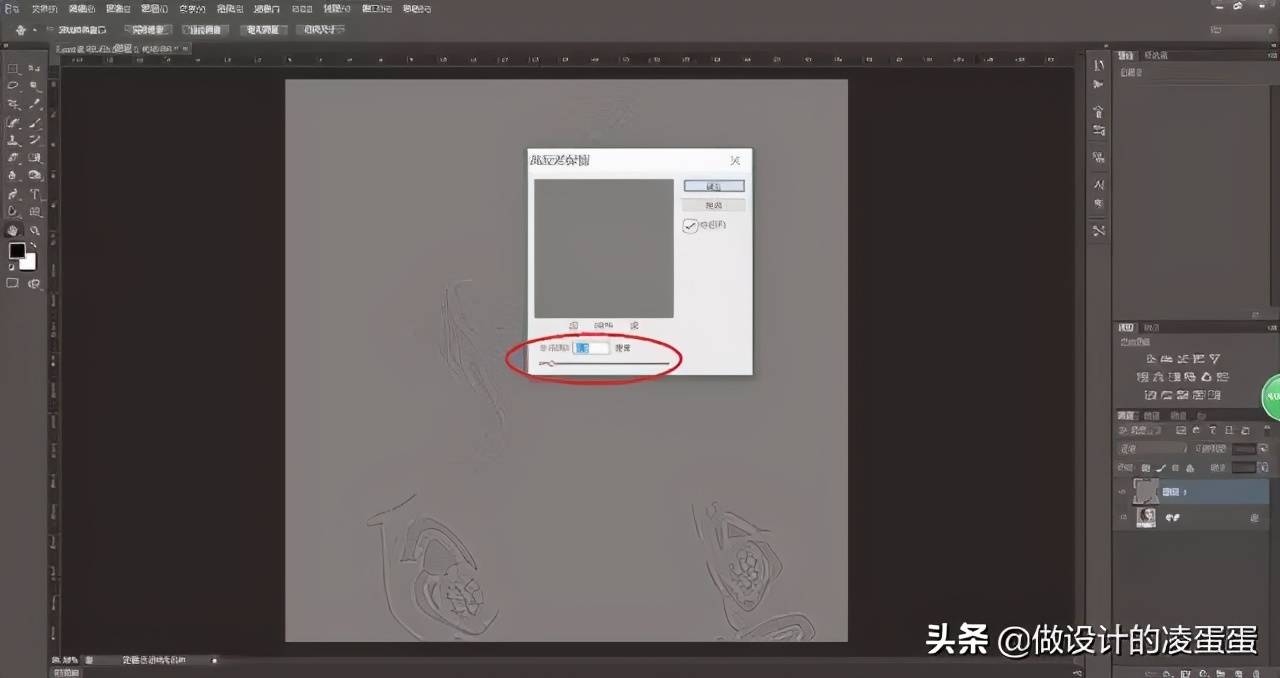
Task: Click the zoom-in icon under filter preview
Action: 634,325
